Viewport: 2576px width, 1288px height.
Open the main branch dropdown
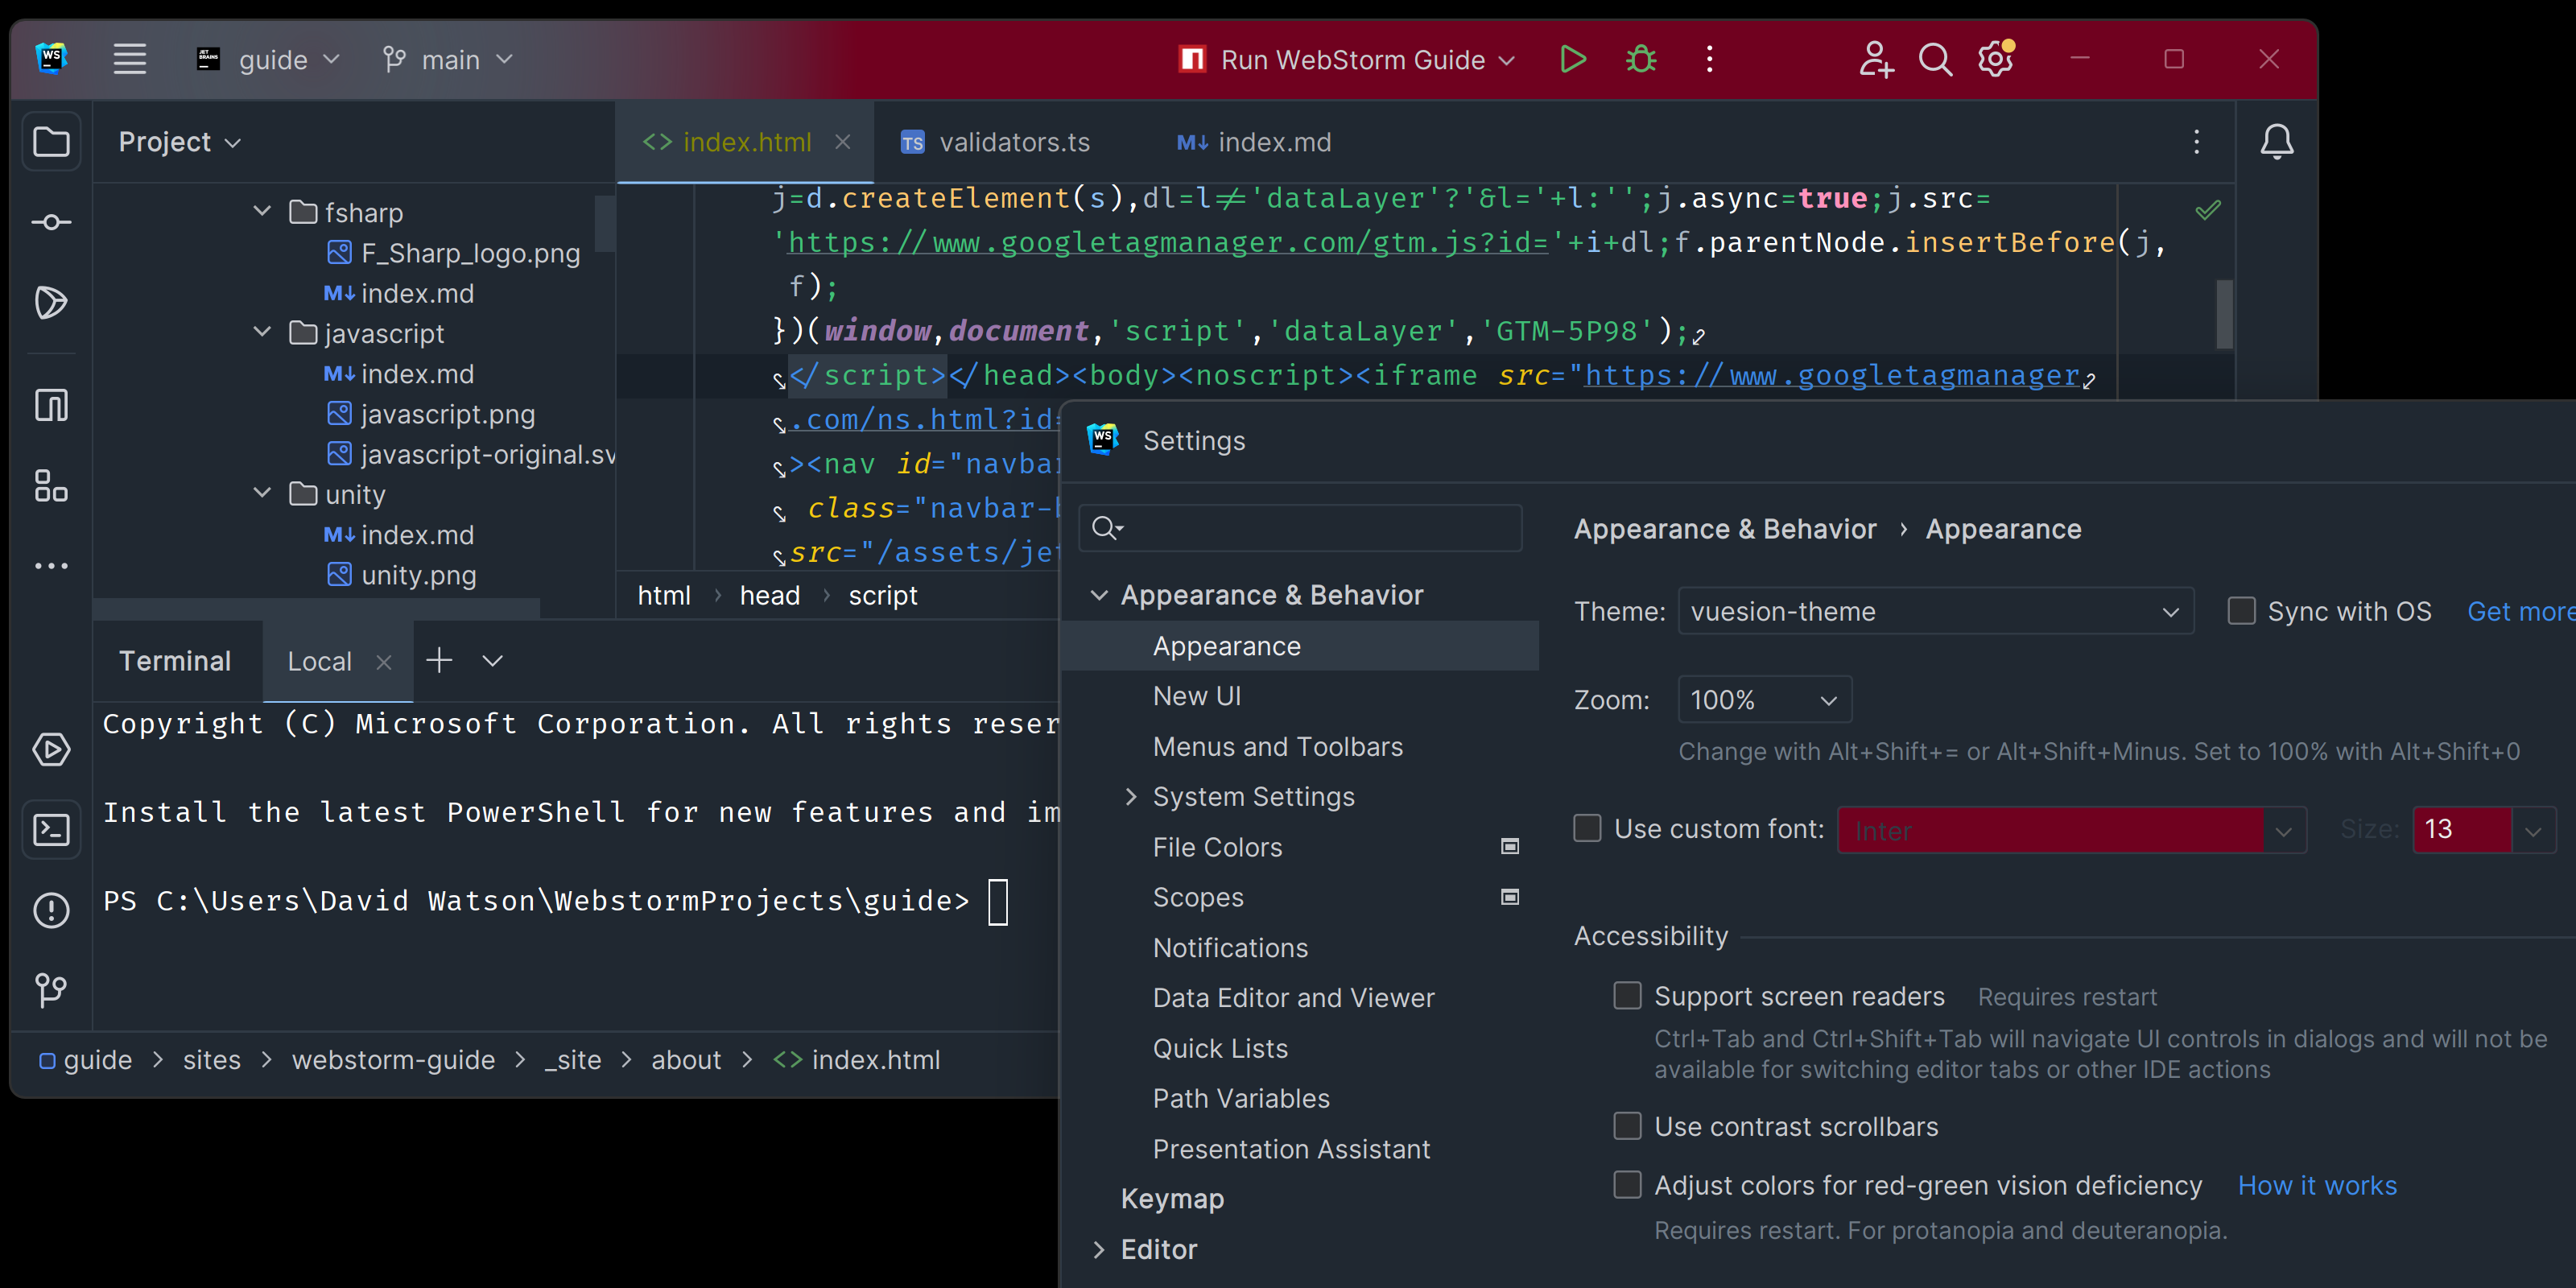(448, 60)
